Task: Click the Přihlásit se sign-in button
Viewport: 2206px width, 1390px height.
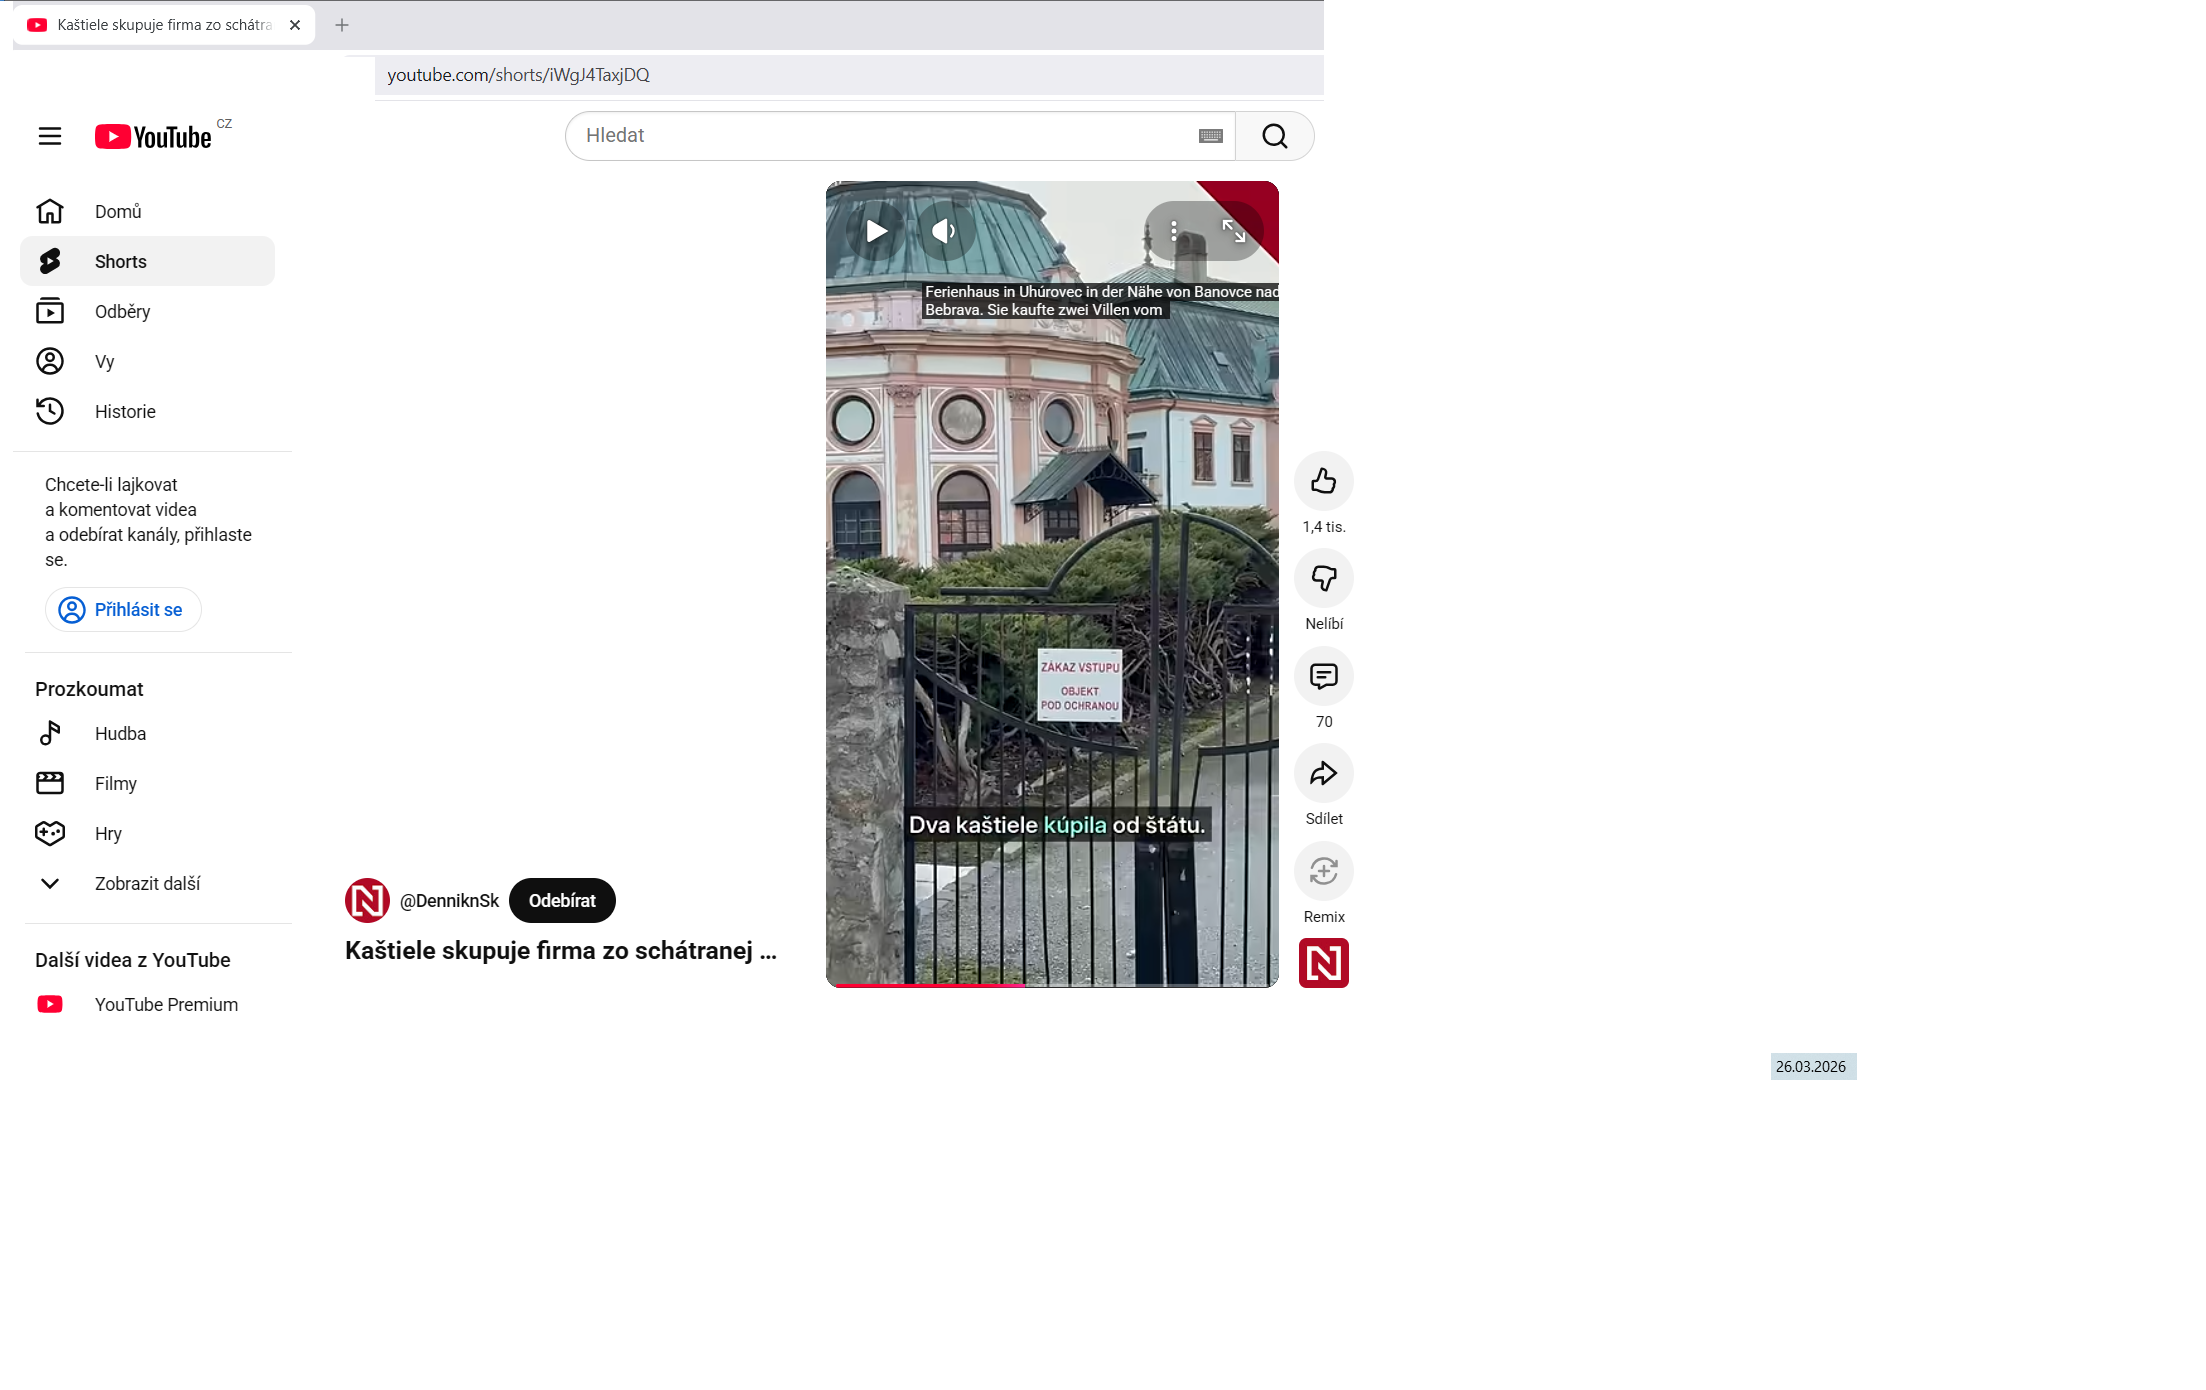Action: point(123,609)
